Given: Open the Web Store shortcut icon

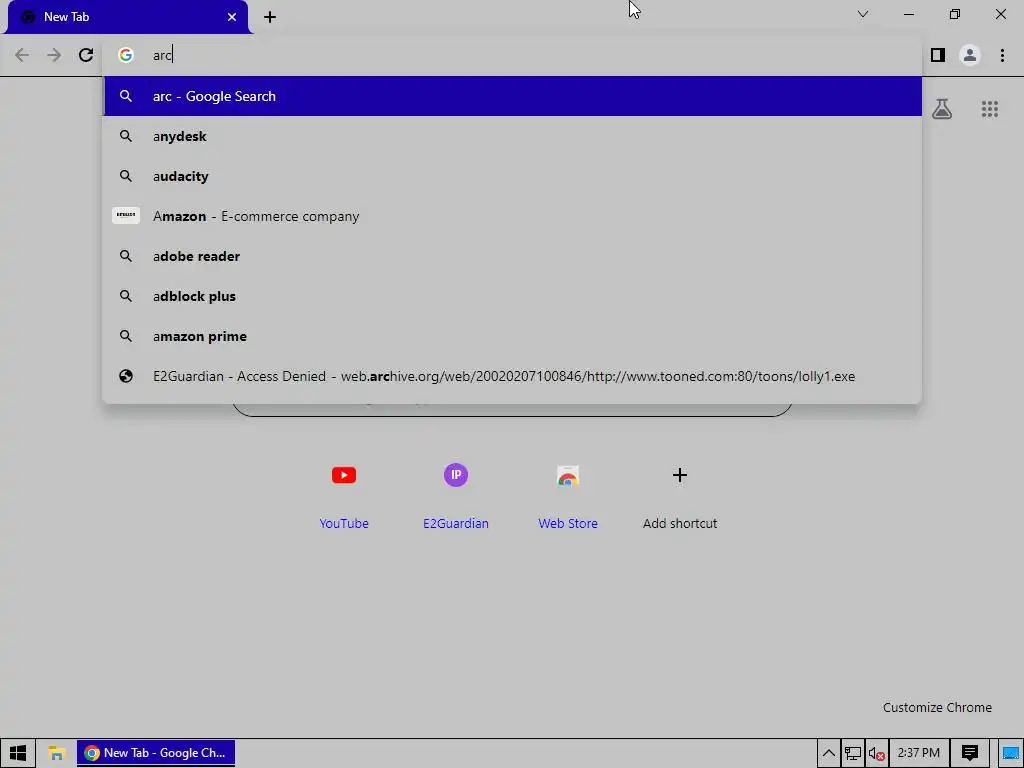Looking at the screenshot, I should 568,475.
